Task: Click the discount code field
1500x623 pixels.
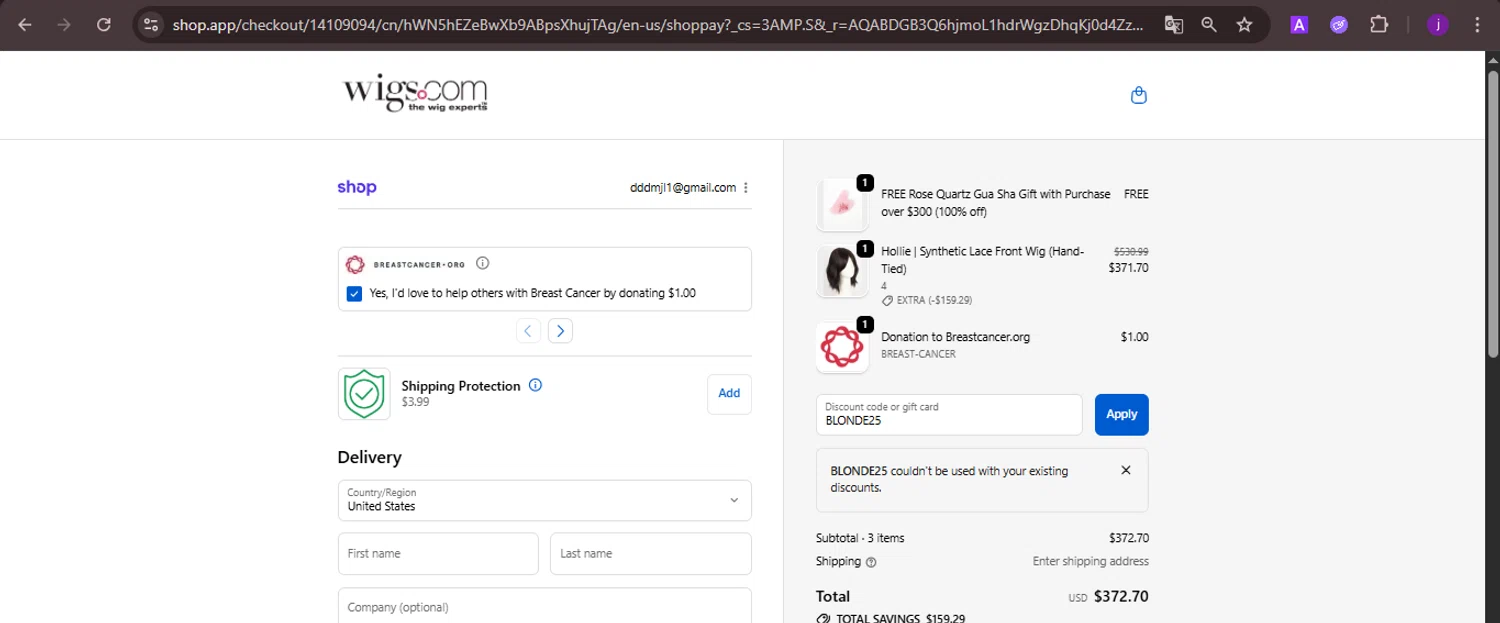Action: [x=949, y=414]
